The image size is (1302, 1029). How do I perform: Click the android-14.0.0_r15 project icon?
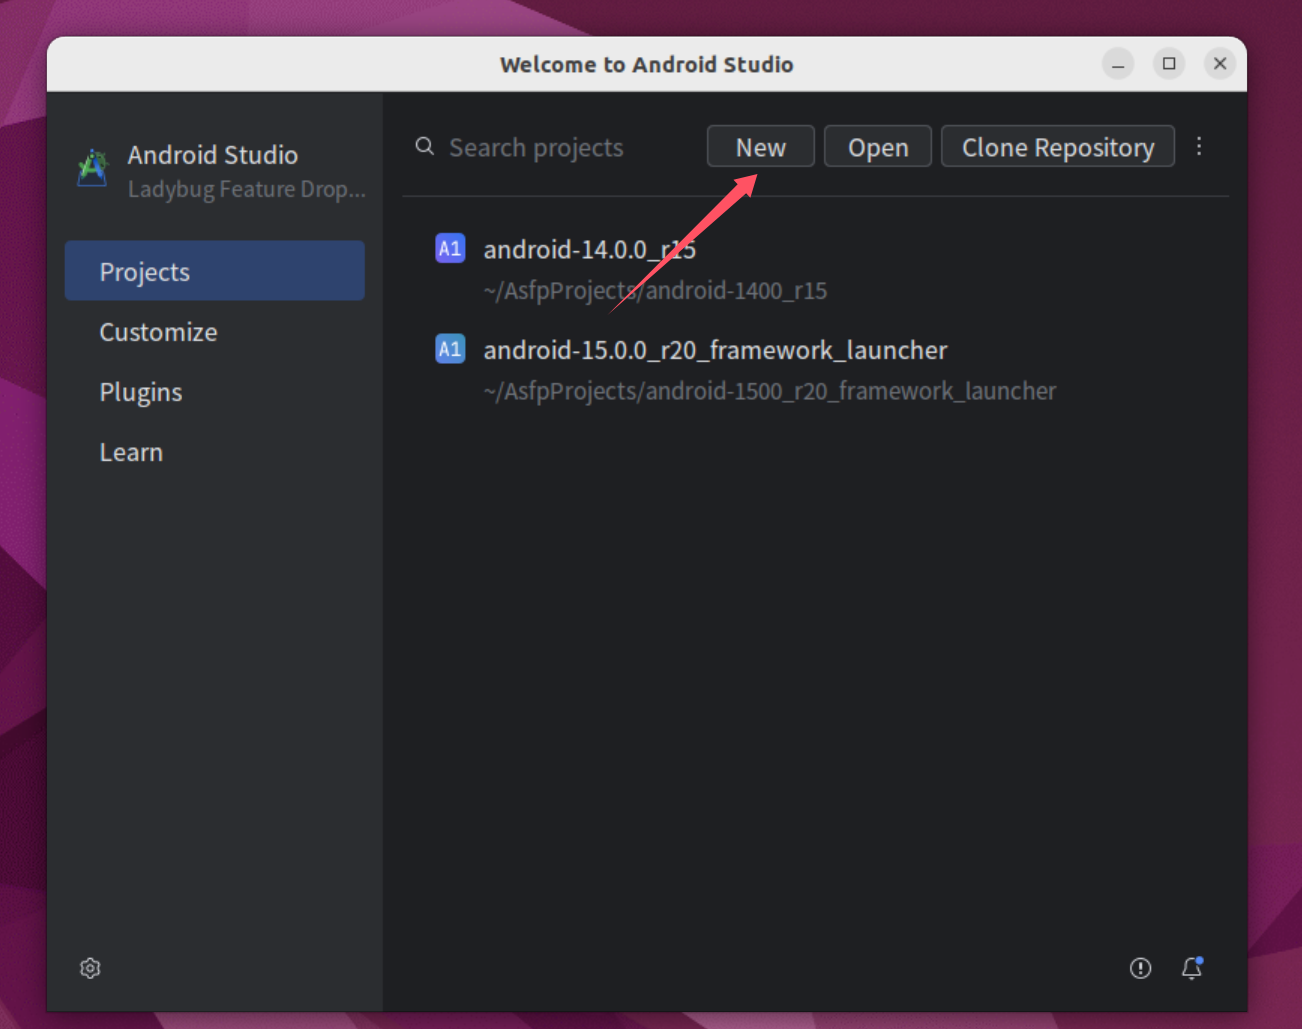[x=450, y=248]
